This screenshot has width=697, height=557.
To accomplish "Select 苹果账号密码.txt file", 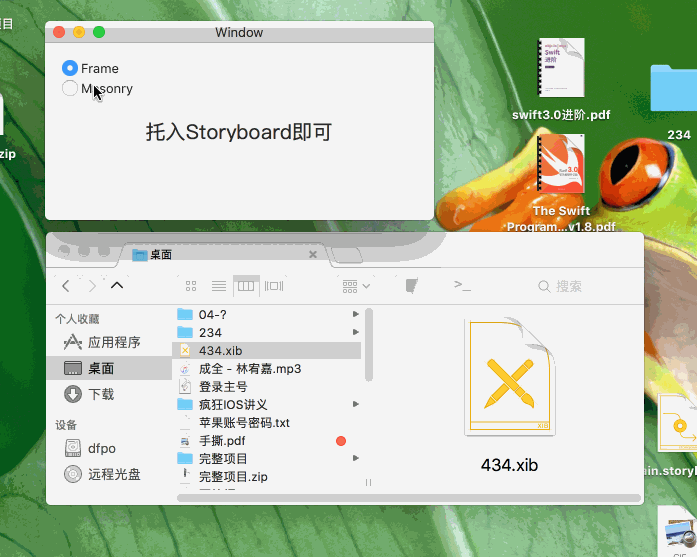I will (267, 422).
